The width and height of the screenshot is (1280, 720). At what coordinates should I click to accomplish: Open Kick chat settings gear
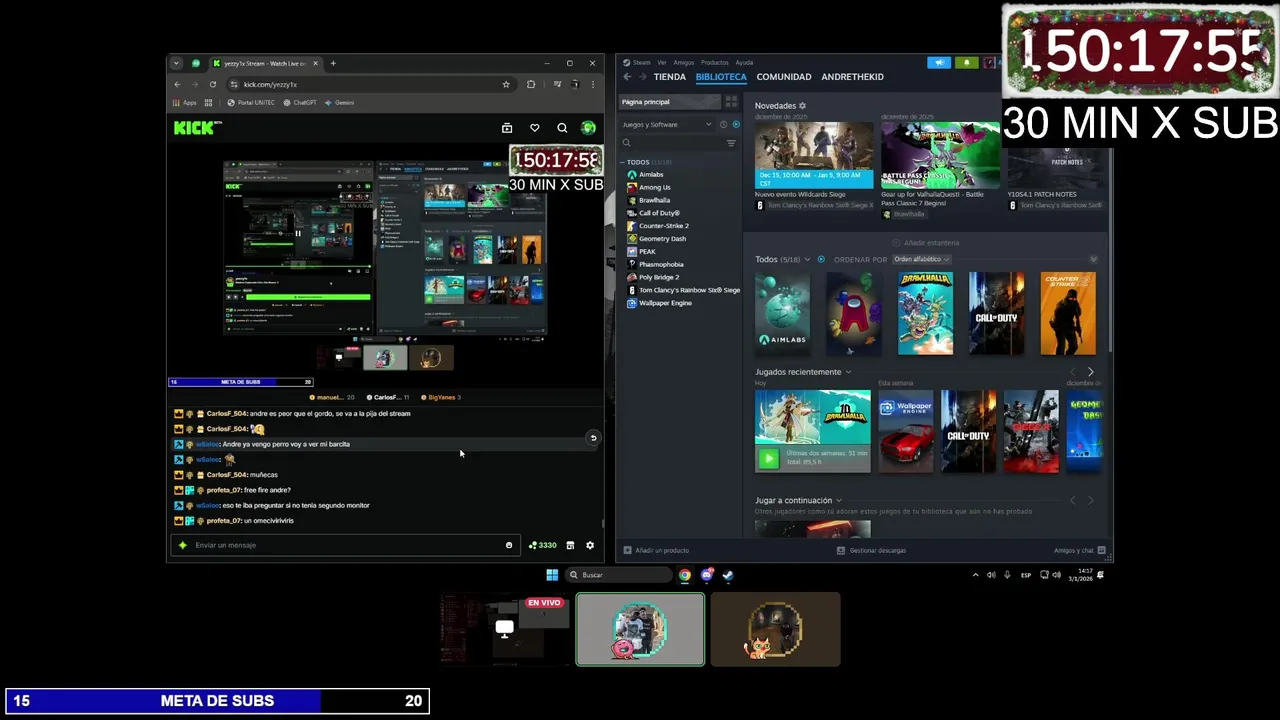click(590, 545)
